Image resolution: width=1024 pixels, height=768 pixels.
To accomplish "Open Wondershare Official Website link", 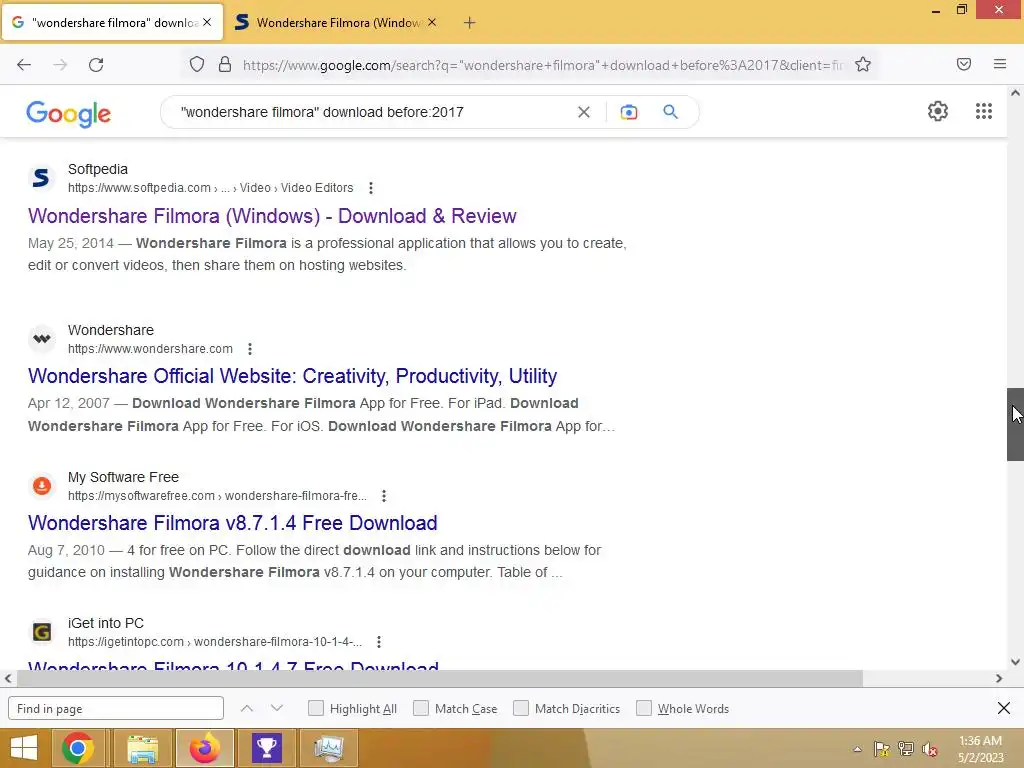I will pos(293,376).
